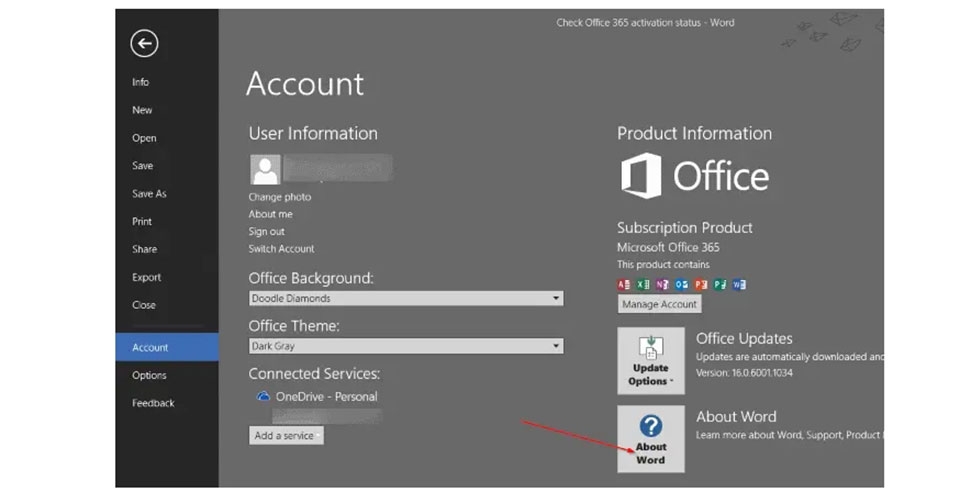Open the About Word button
The width and height of the screenshot is (960, 492).
coord(651,439)
